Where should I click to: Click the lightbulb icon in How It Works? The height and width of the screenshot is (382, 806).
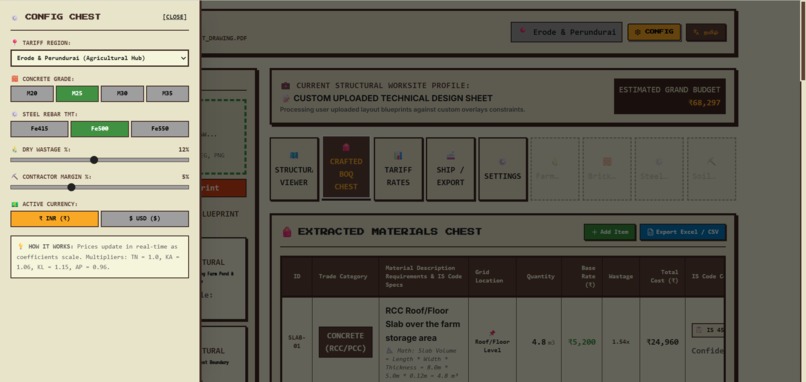20,246
